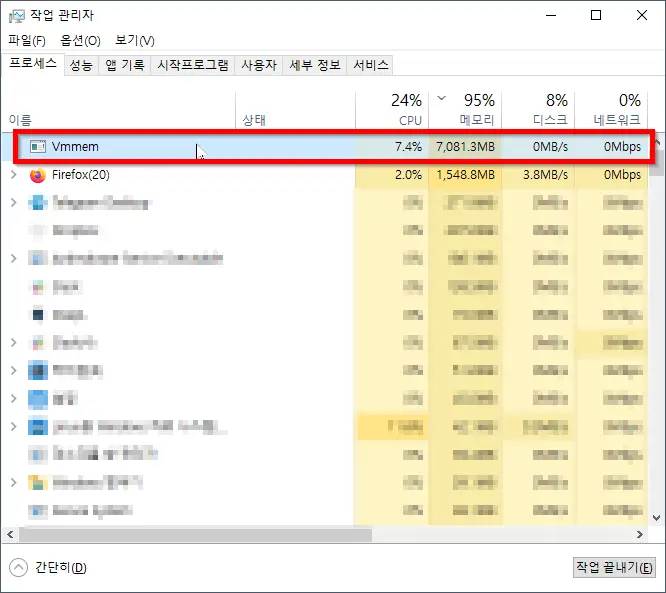This screenshot has height=593, width=666.
Task: Click Vmmem's 7.4% CPU value
Action: coord(408,147)
